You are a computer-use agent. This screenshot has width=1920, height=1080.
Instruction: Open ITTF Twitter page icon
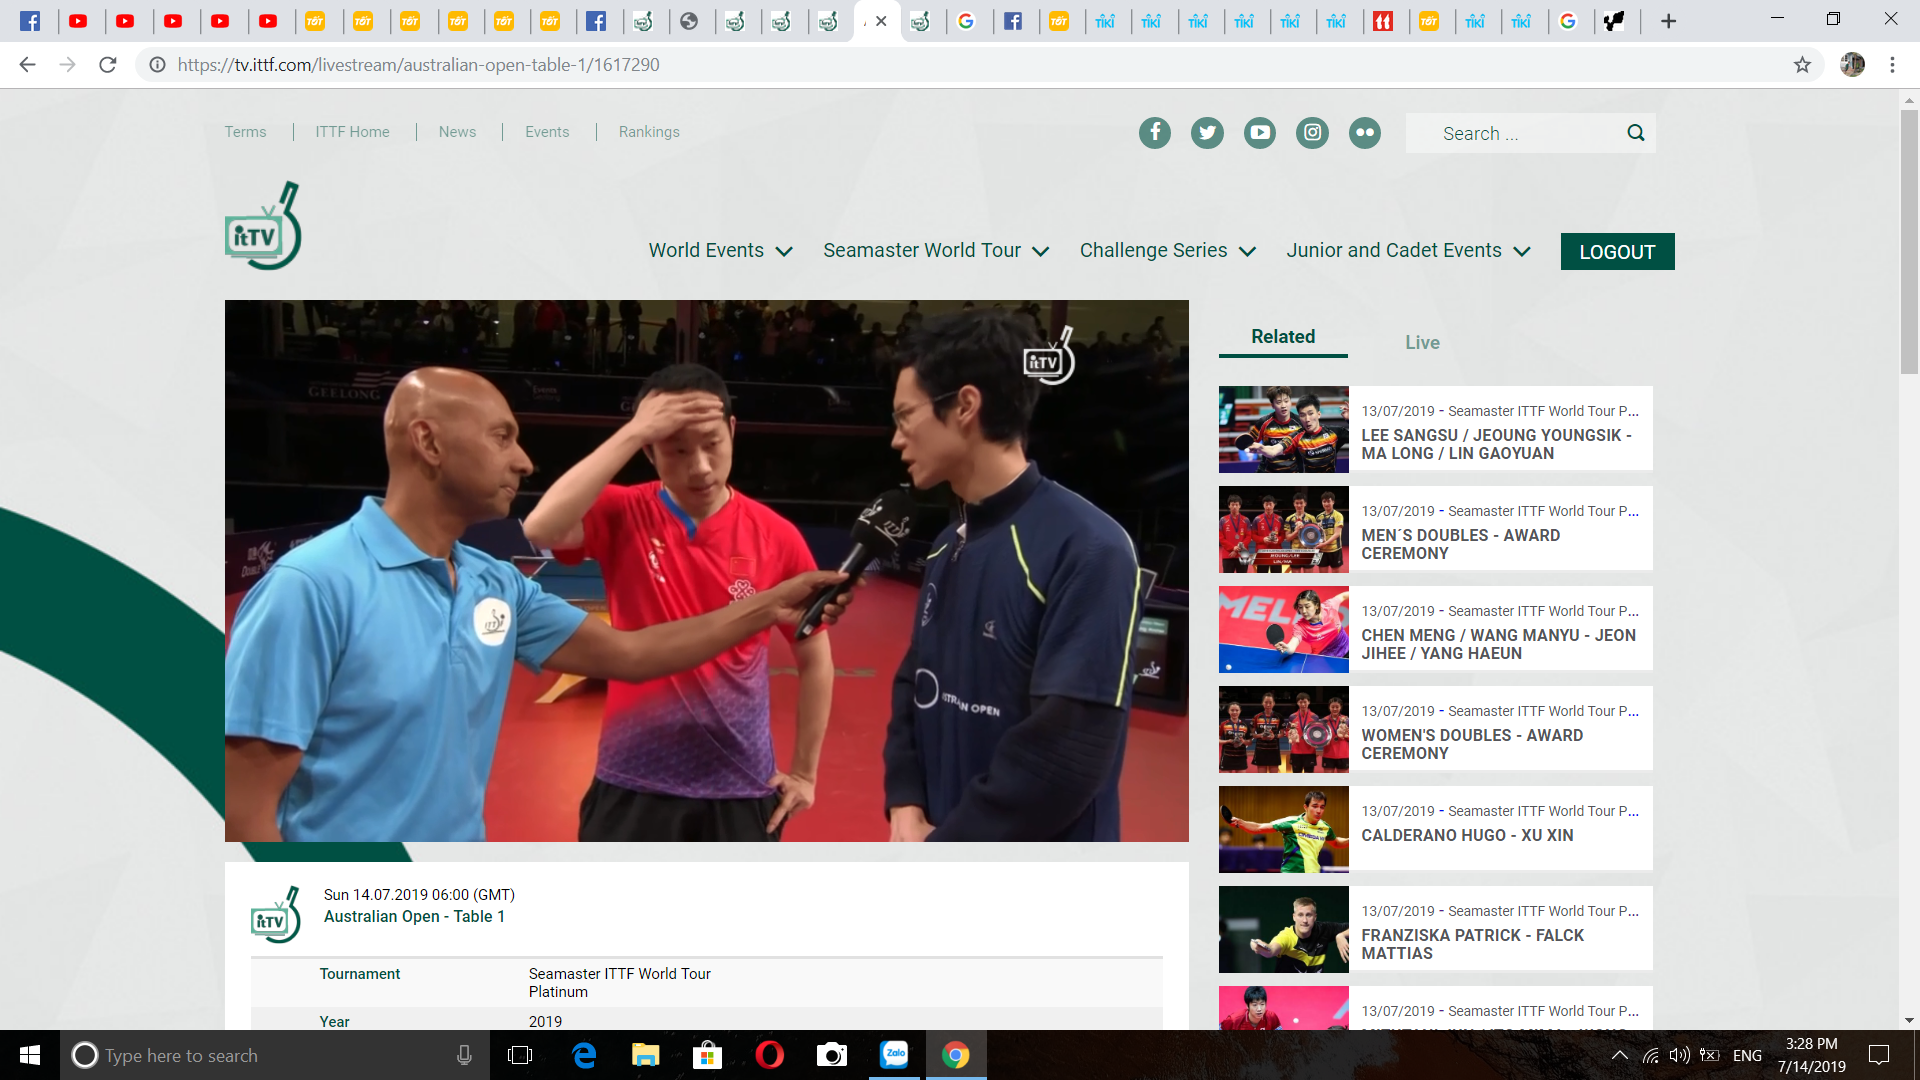1207,133
